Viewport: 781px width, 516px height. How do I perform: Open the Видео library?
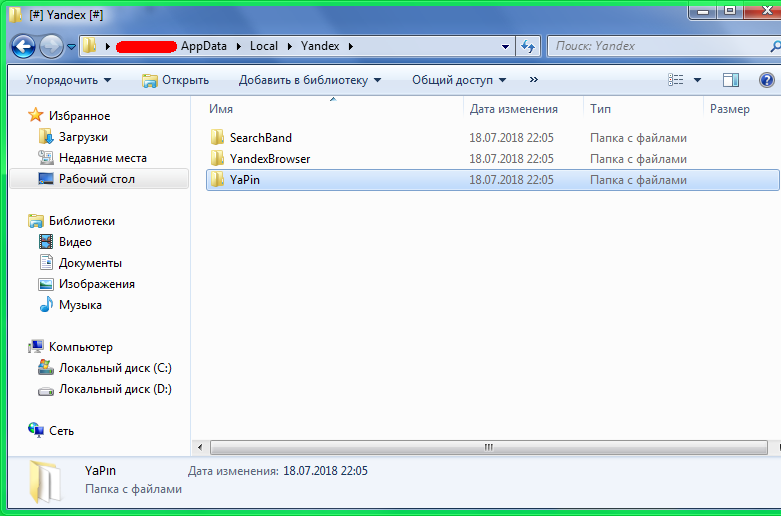75,242
